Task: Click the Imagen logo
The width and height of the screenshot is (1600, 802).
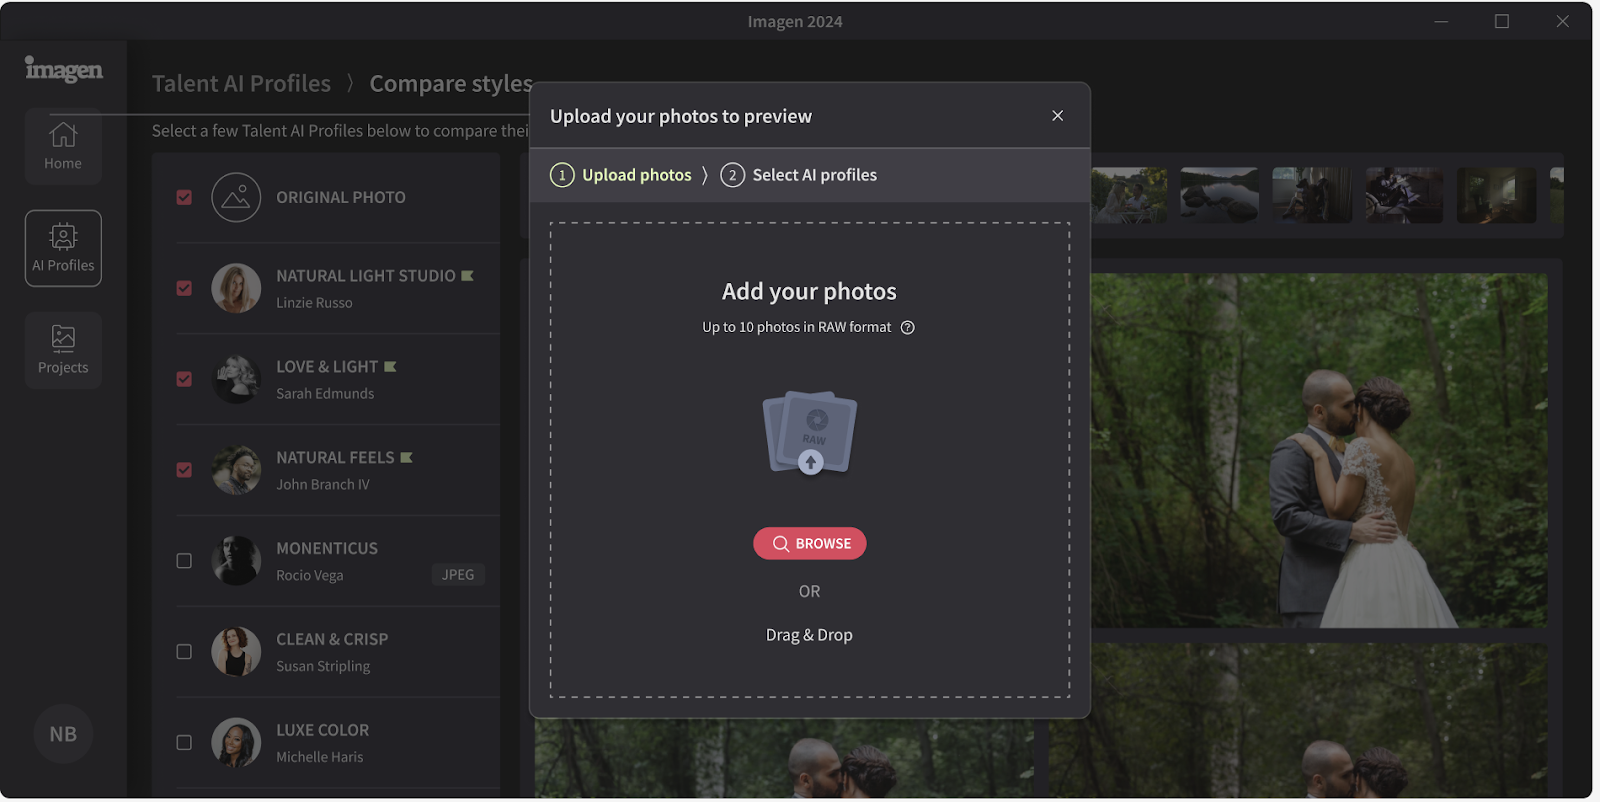Action: click(x=64, y=68)
